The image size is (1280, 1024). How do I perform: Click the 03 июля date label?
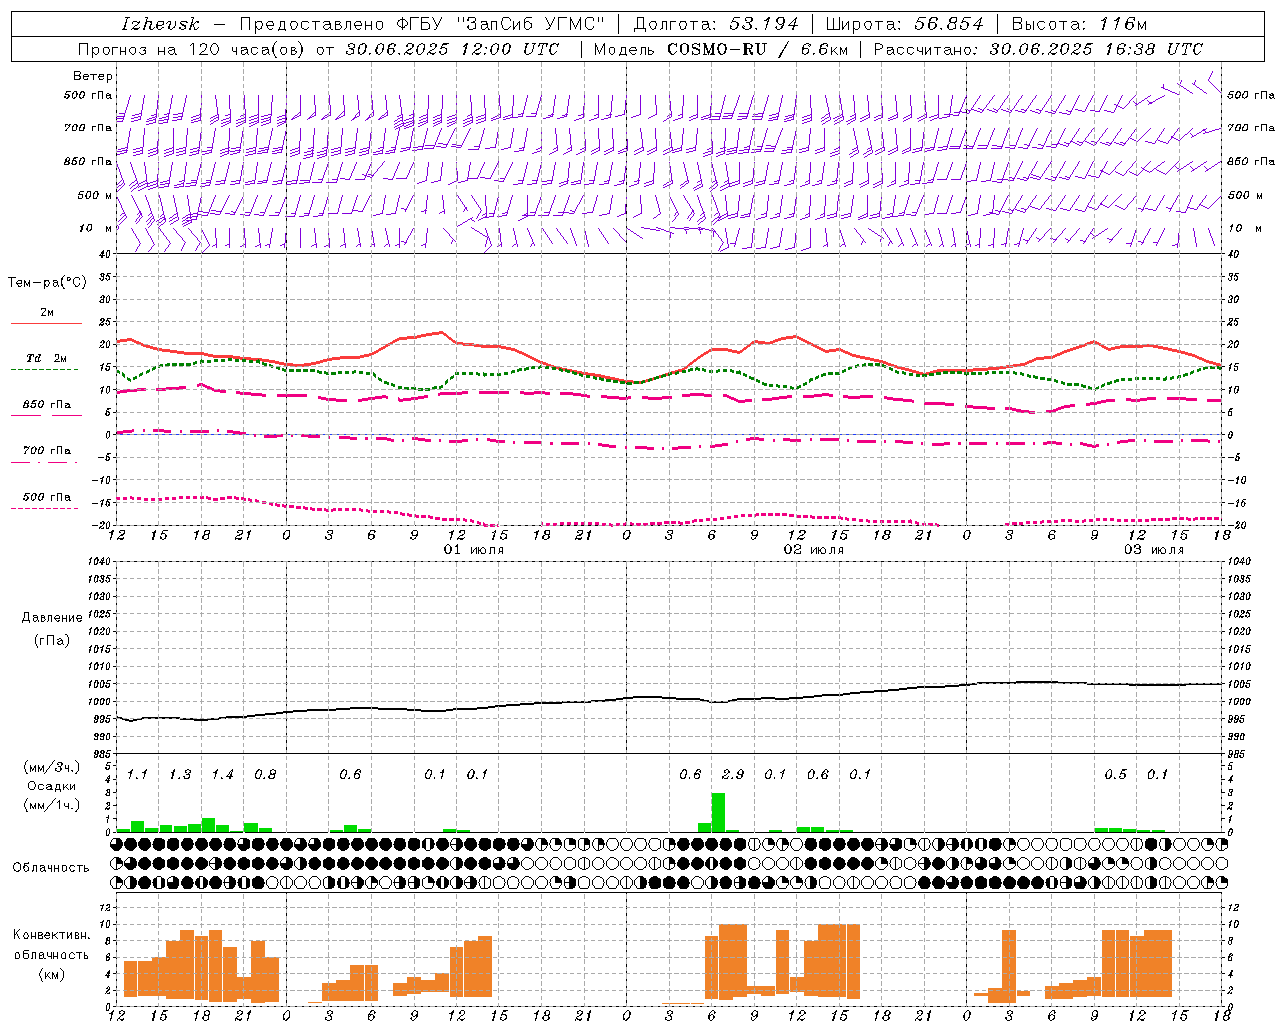click(1154, 550)
